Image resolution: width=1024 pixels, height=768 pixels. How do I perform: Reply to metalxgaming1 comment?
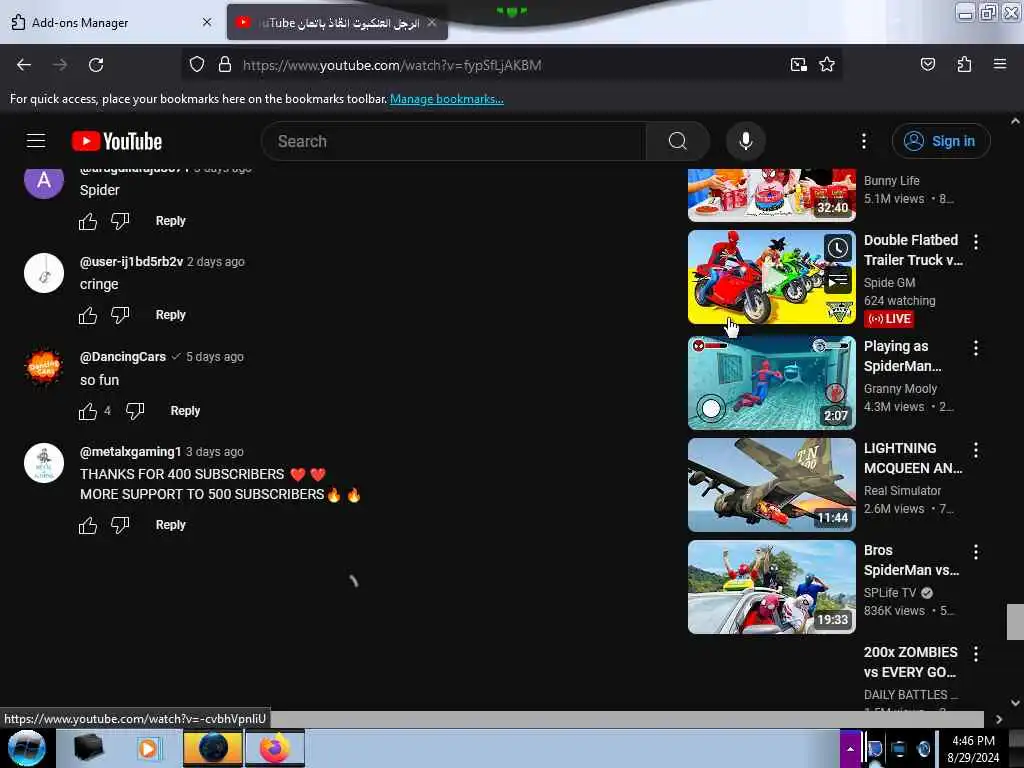pos(170,525)
